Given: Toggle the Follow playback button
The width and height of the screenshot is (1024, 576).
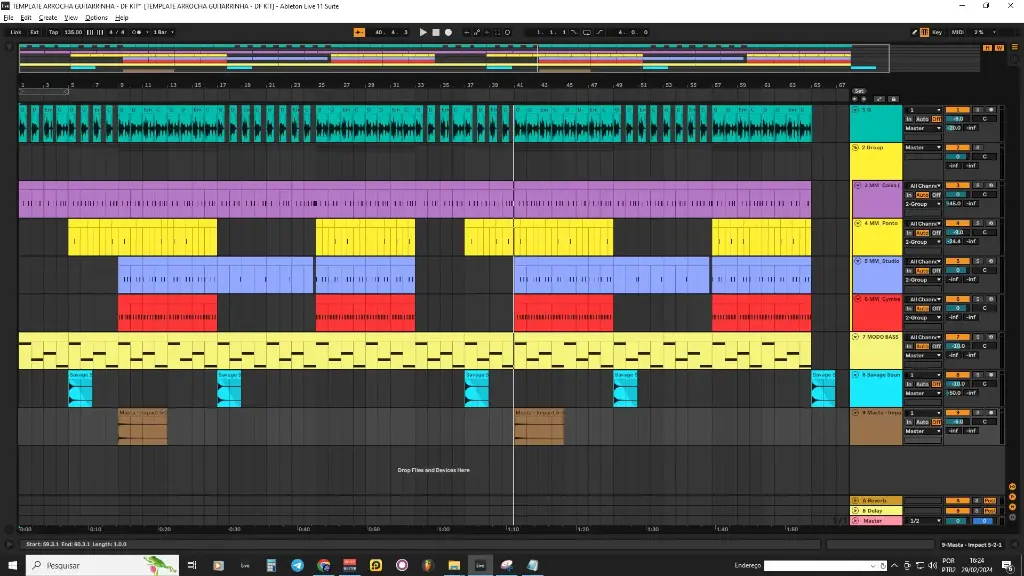Looking at the screenshot, I should 359,32.
